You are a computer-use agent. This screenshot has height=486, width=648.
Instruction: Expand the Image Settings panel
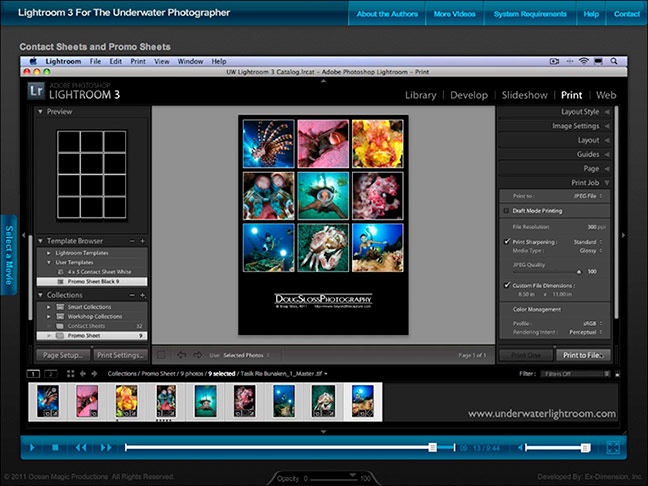607,126
